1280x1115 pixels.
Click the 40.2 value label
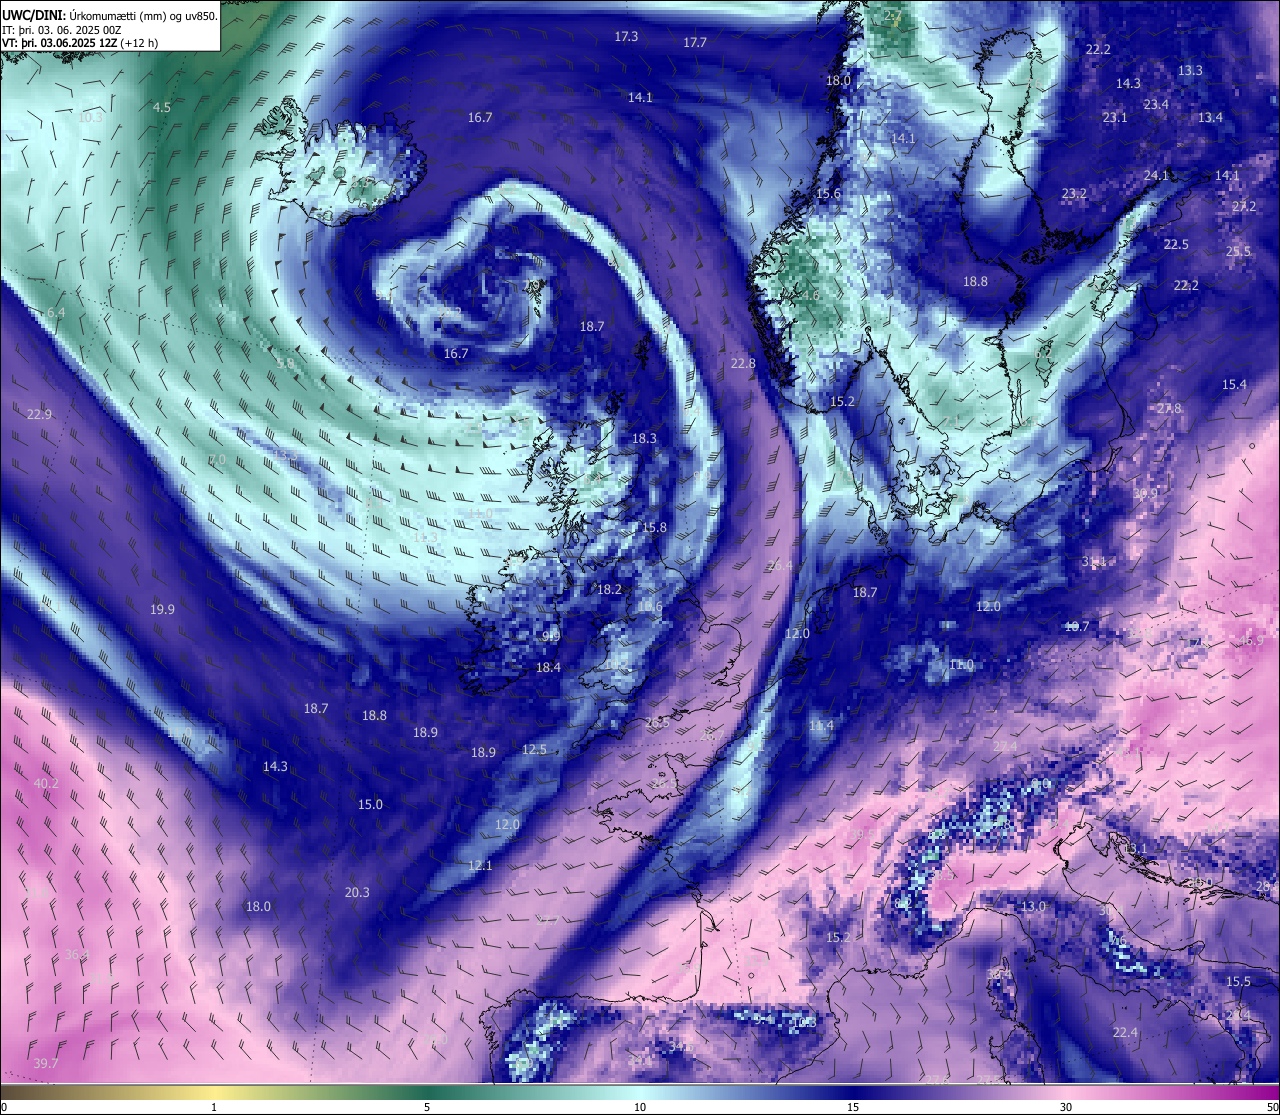coord(46,784)
